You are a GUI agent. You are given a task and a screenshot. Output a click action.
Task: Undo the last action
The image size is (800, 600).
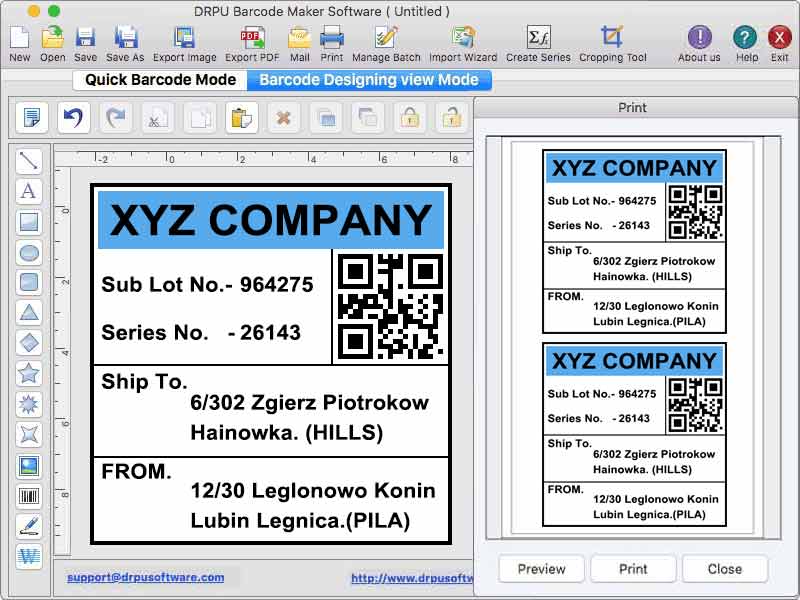point(72,118)
